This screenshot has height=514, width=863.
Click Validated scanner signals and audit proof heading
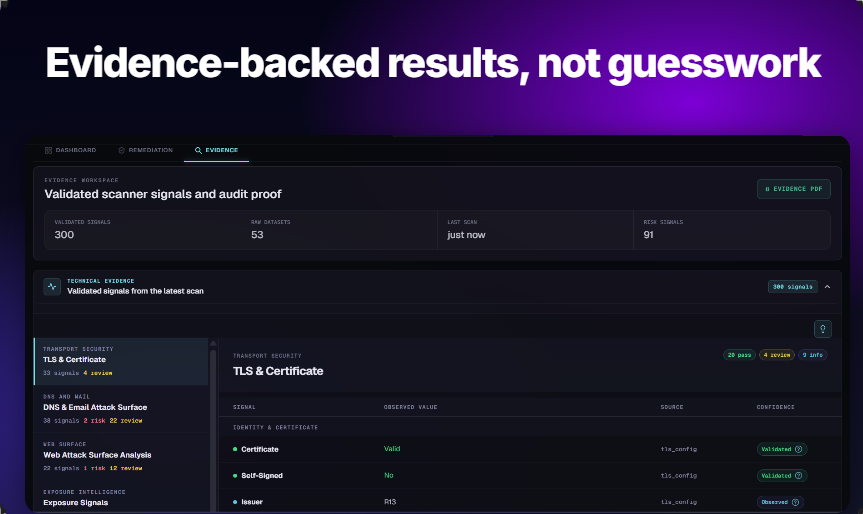click(163, 194)
